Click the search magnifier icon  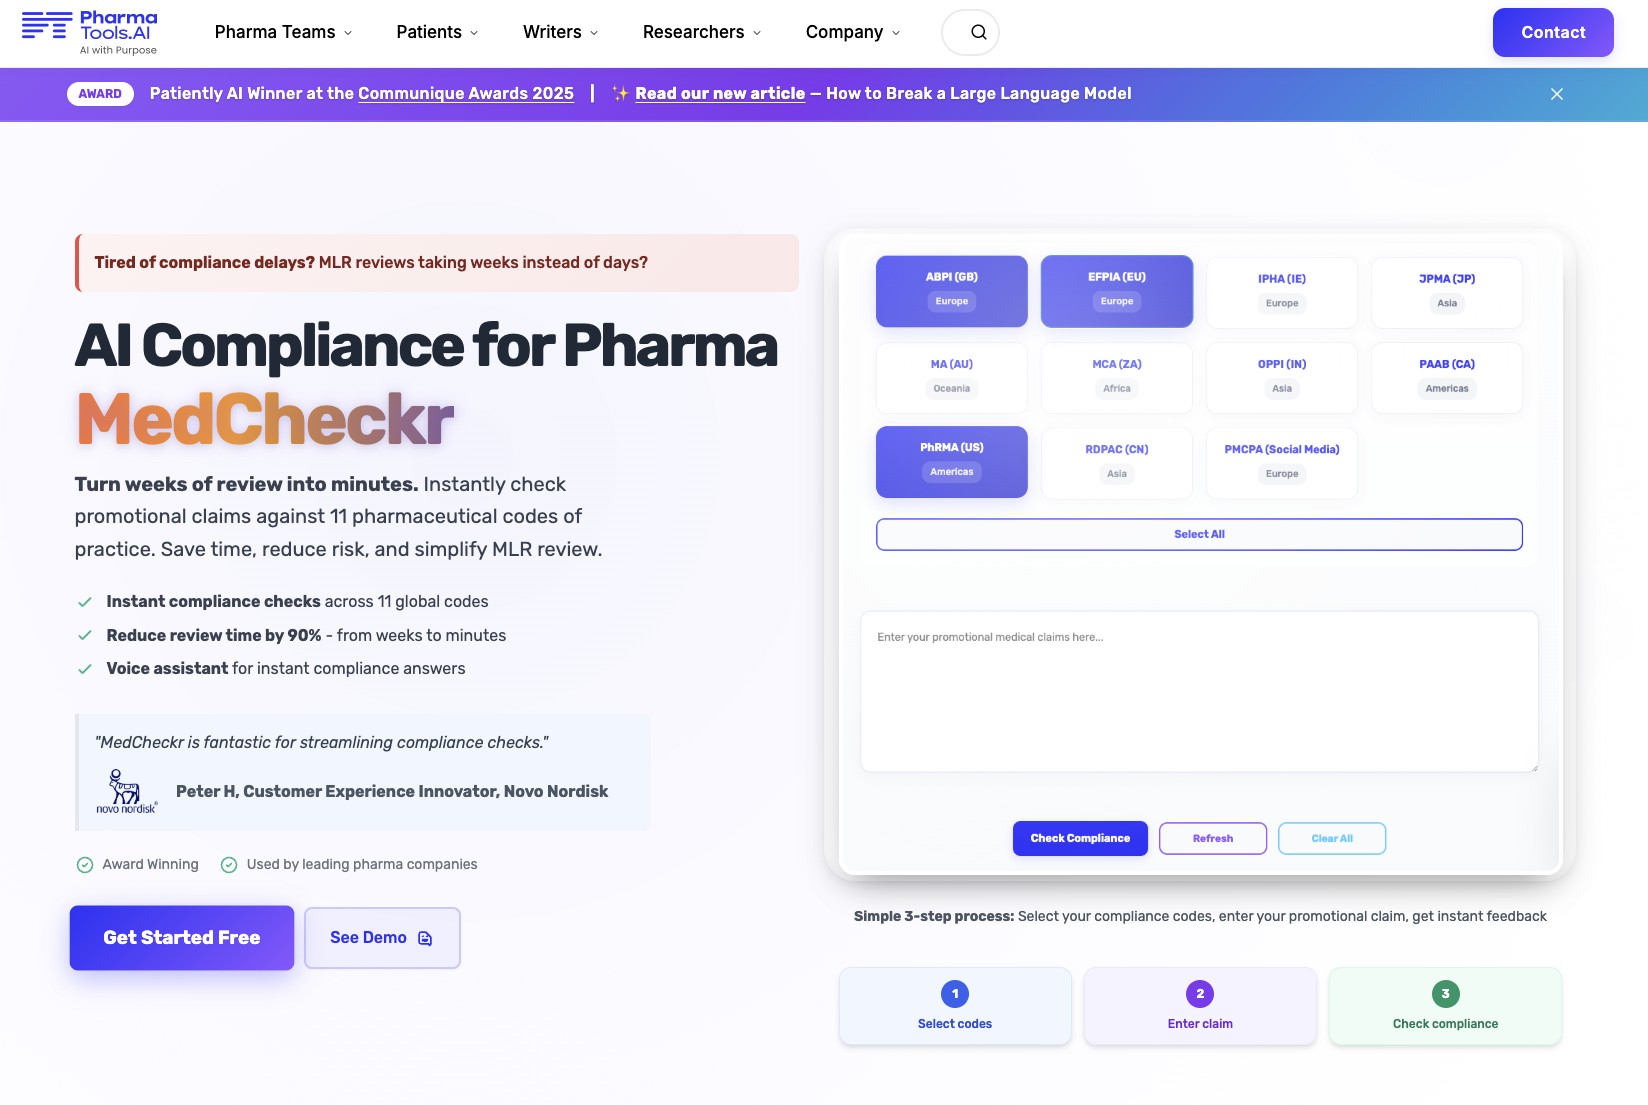coord(970,32)
